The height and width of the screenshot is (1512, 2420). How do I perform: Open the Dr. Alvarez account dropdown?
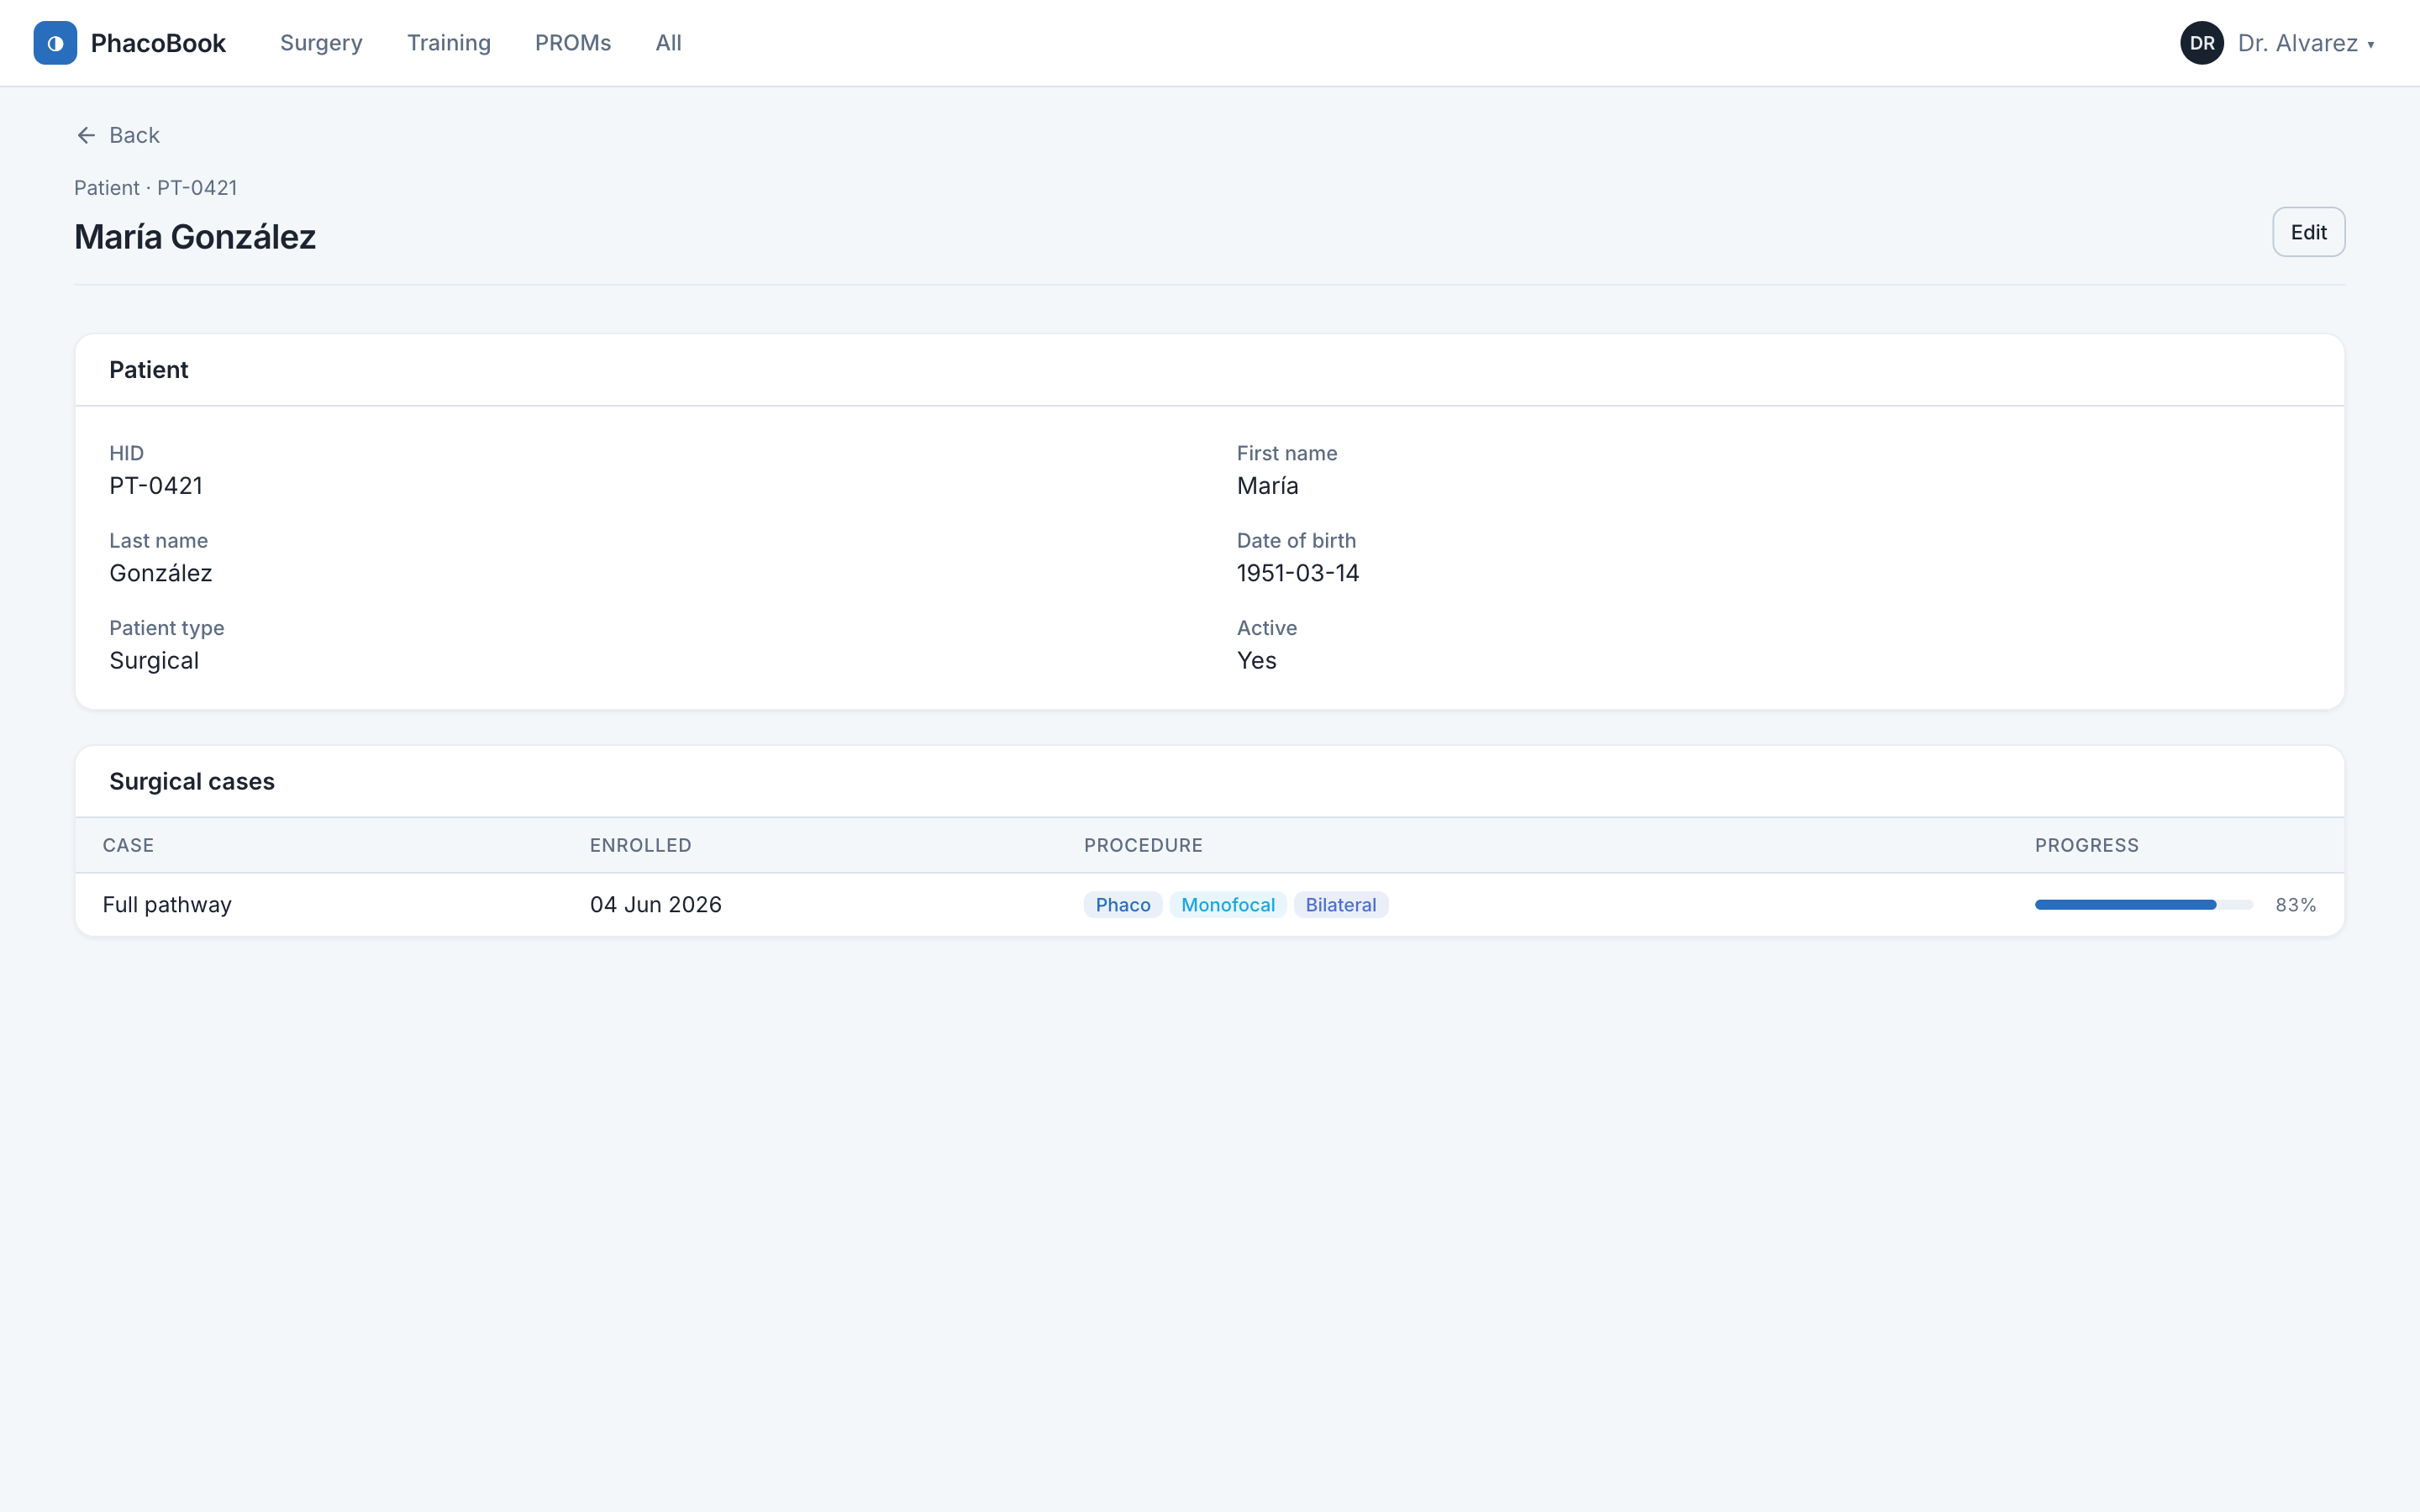(2278, 43)
